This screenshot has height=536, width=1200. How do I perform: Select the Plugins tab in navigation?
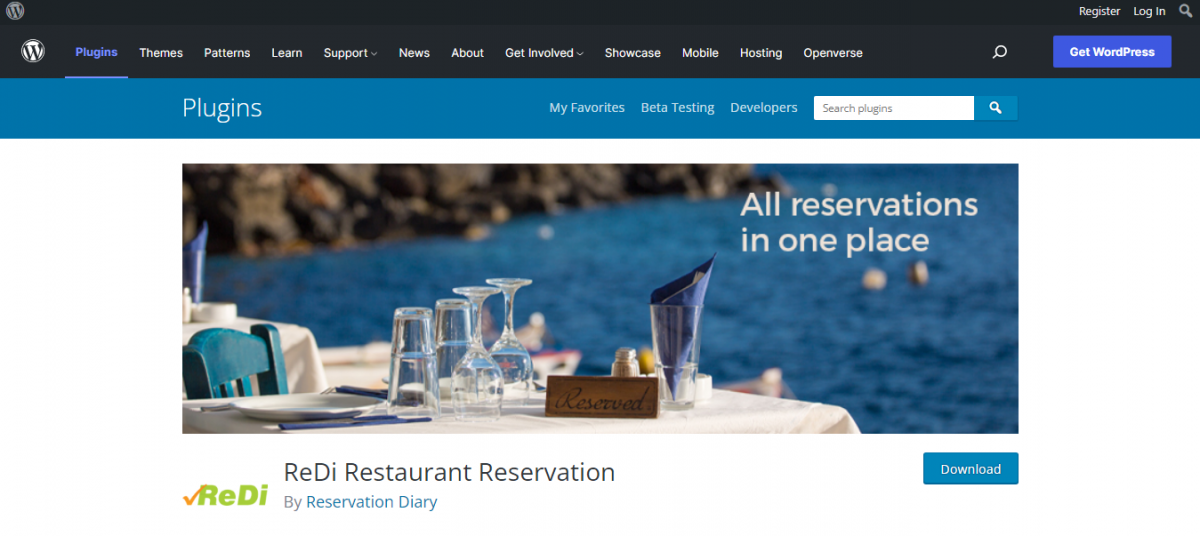96,52
